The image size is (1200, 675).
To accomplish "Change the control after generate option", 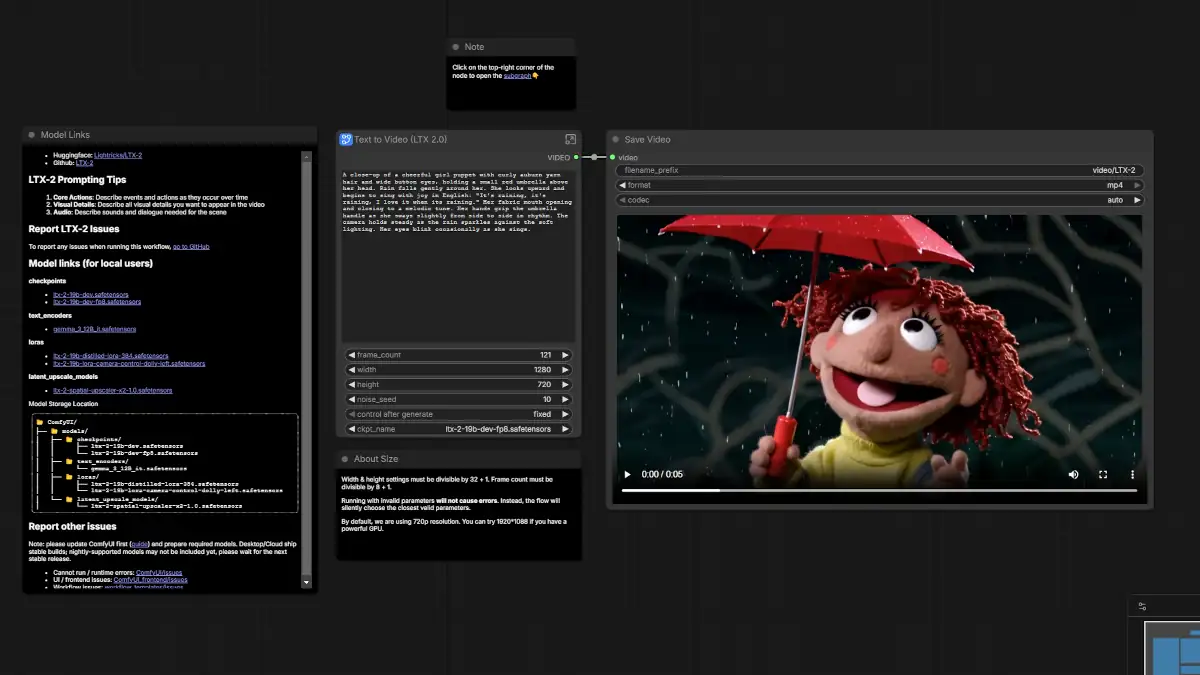I will tap(459, 414).
